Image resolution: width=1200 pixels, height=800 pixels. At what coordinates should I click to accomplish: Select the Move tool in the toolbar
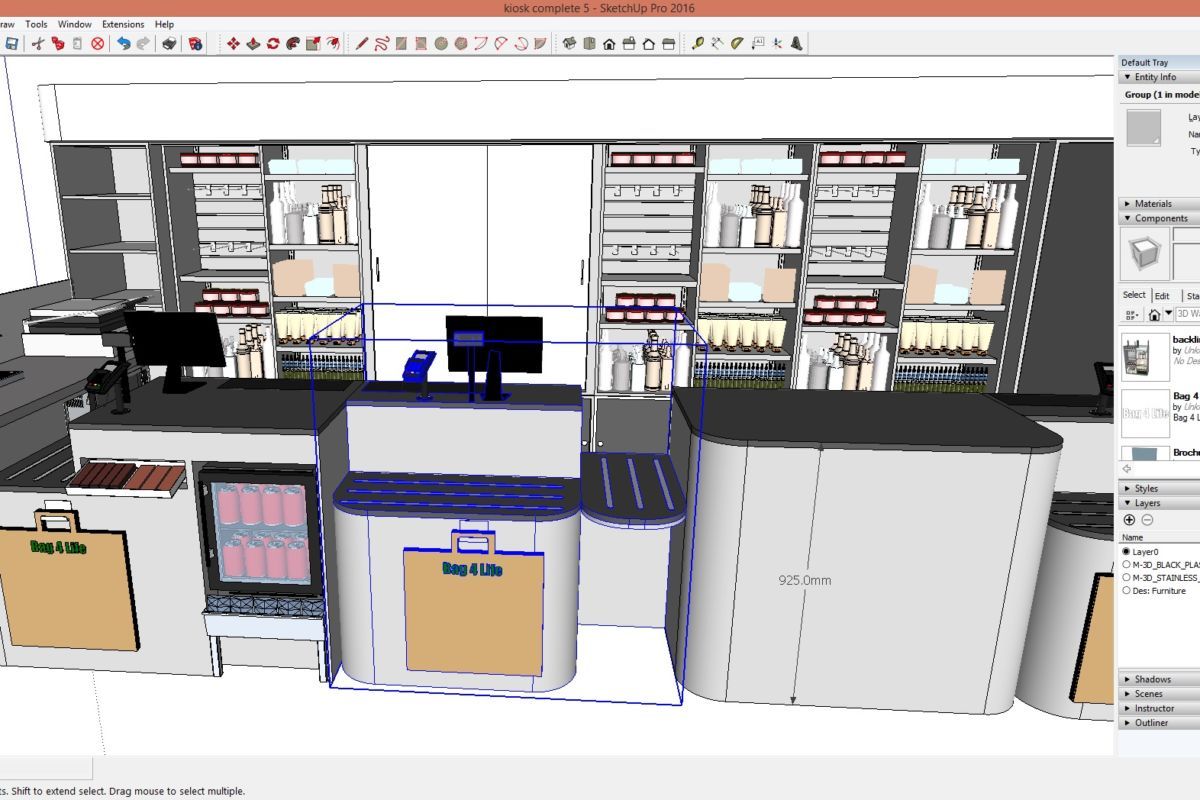pos(233,44)
